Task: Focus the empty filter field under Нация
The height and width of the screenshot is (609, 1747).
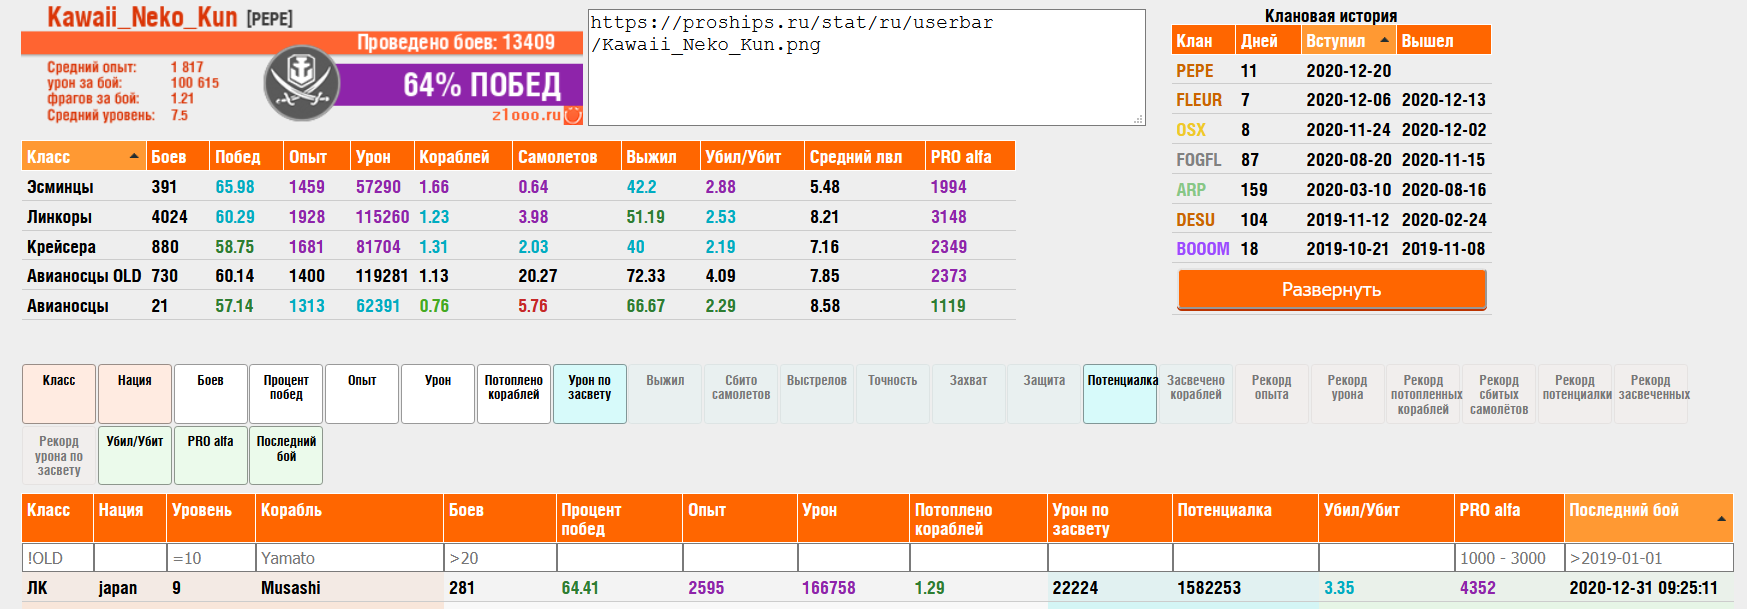Action: click(130, 558)
